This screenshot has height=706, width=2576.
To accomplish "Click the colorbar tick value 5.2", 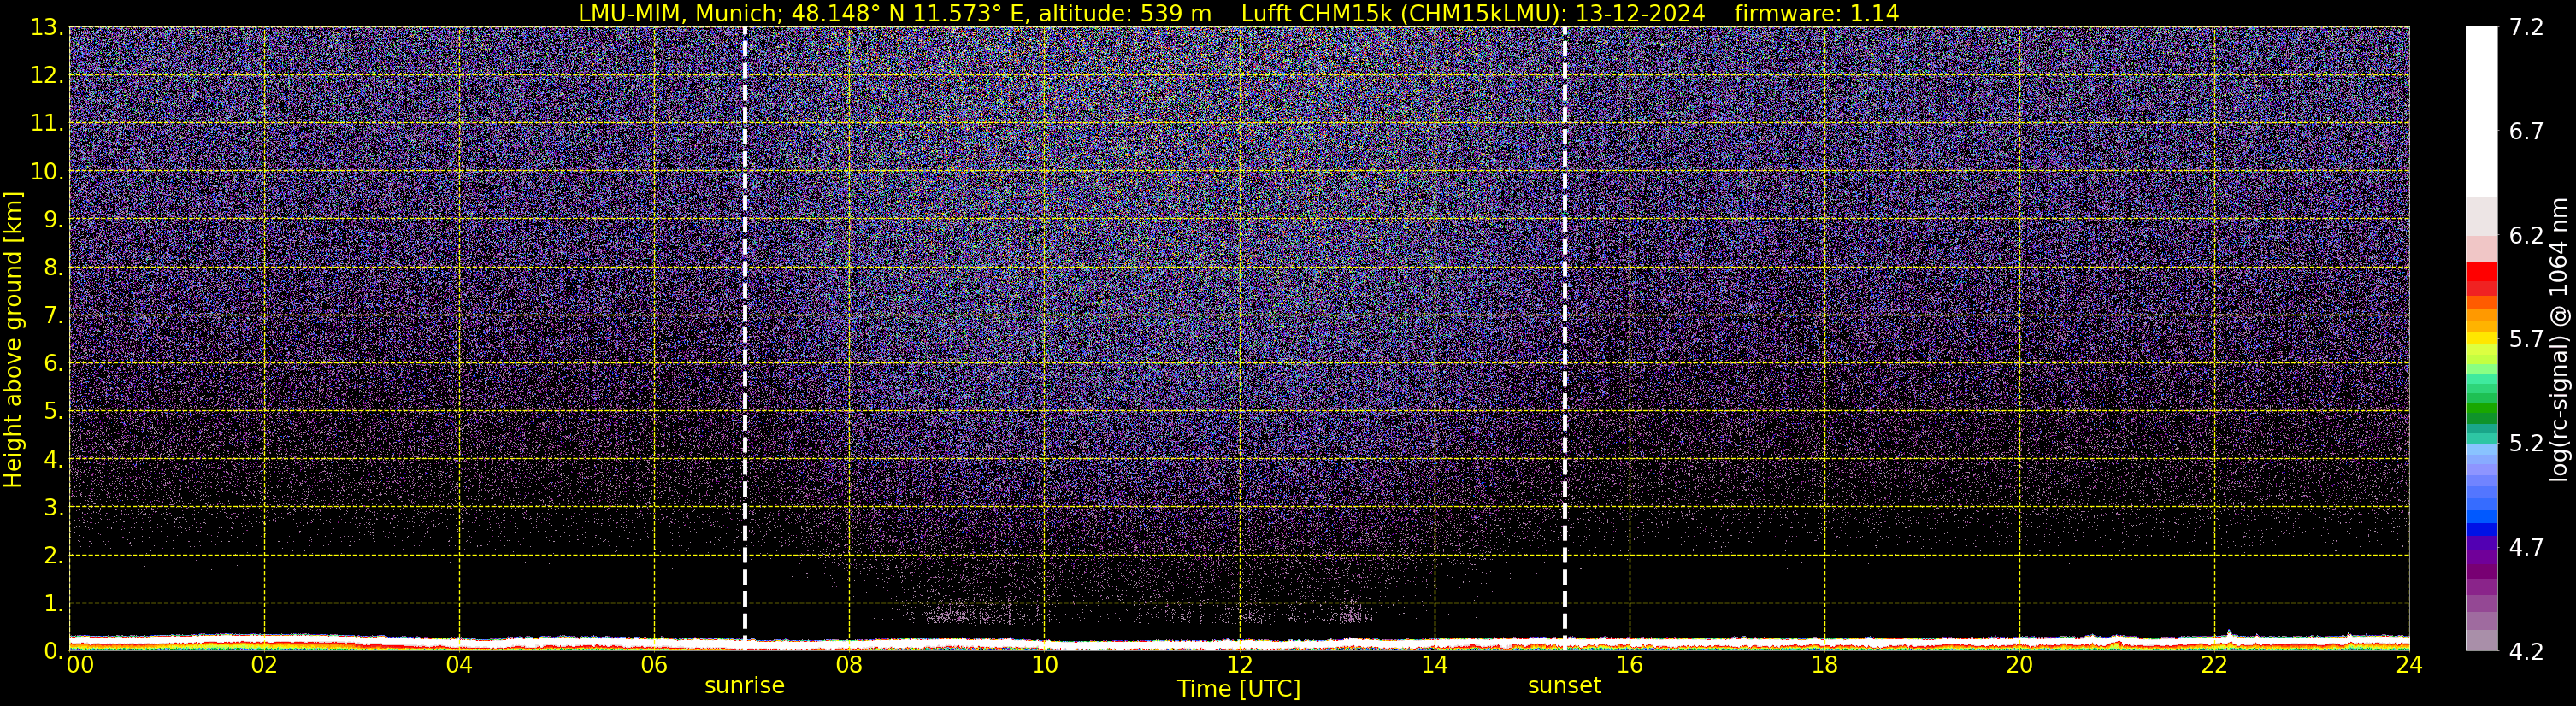I will 2526,443.
